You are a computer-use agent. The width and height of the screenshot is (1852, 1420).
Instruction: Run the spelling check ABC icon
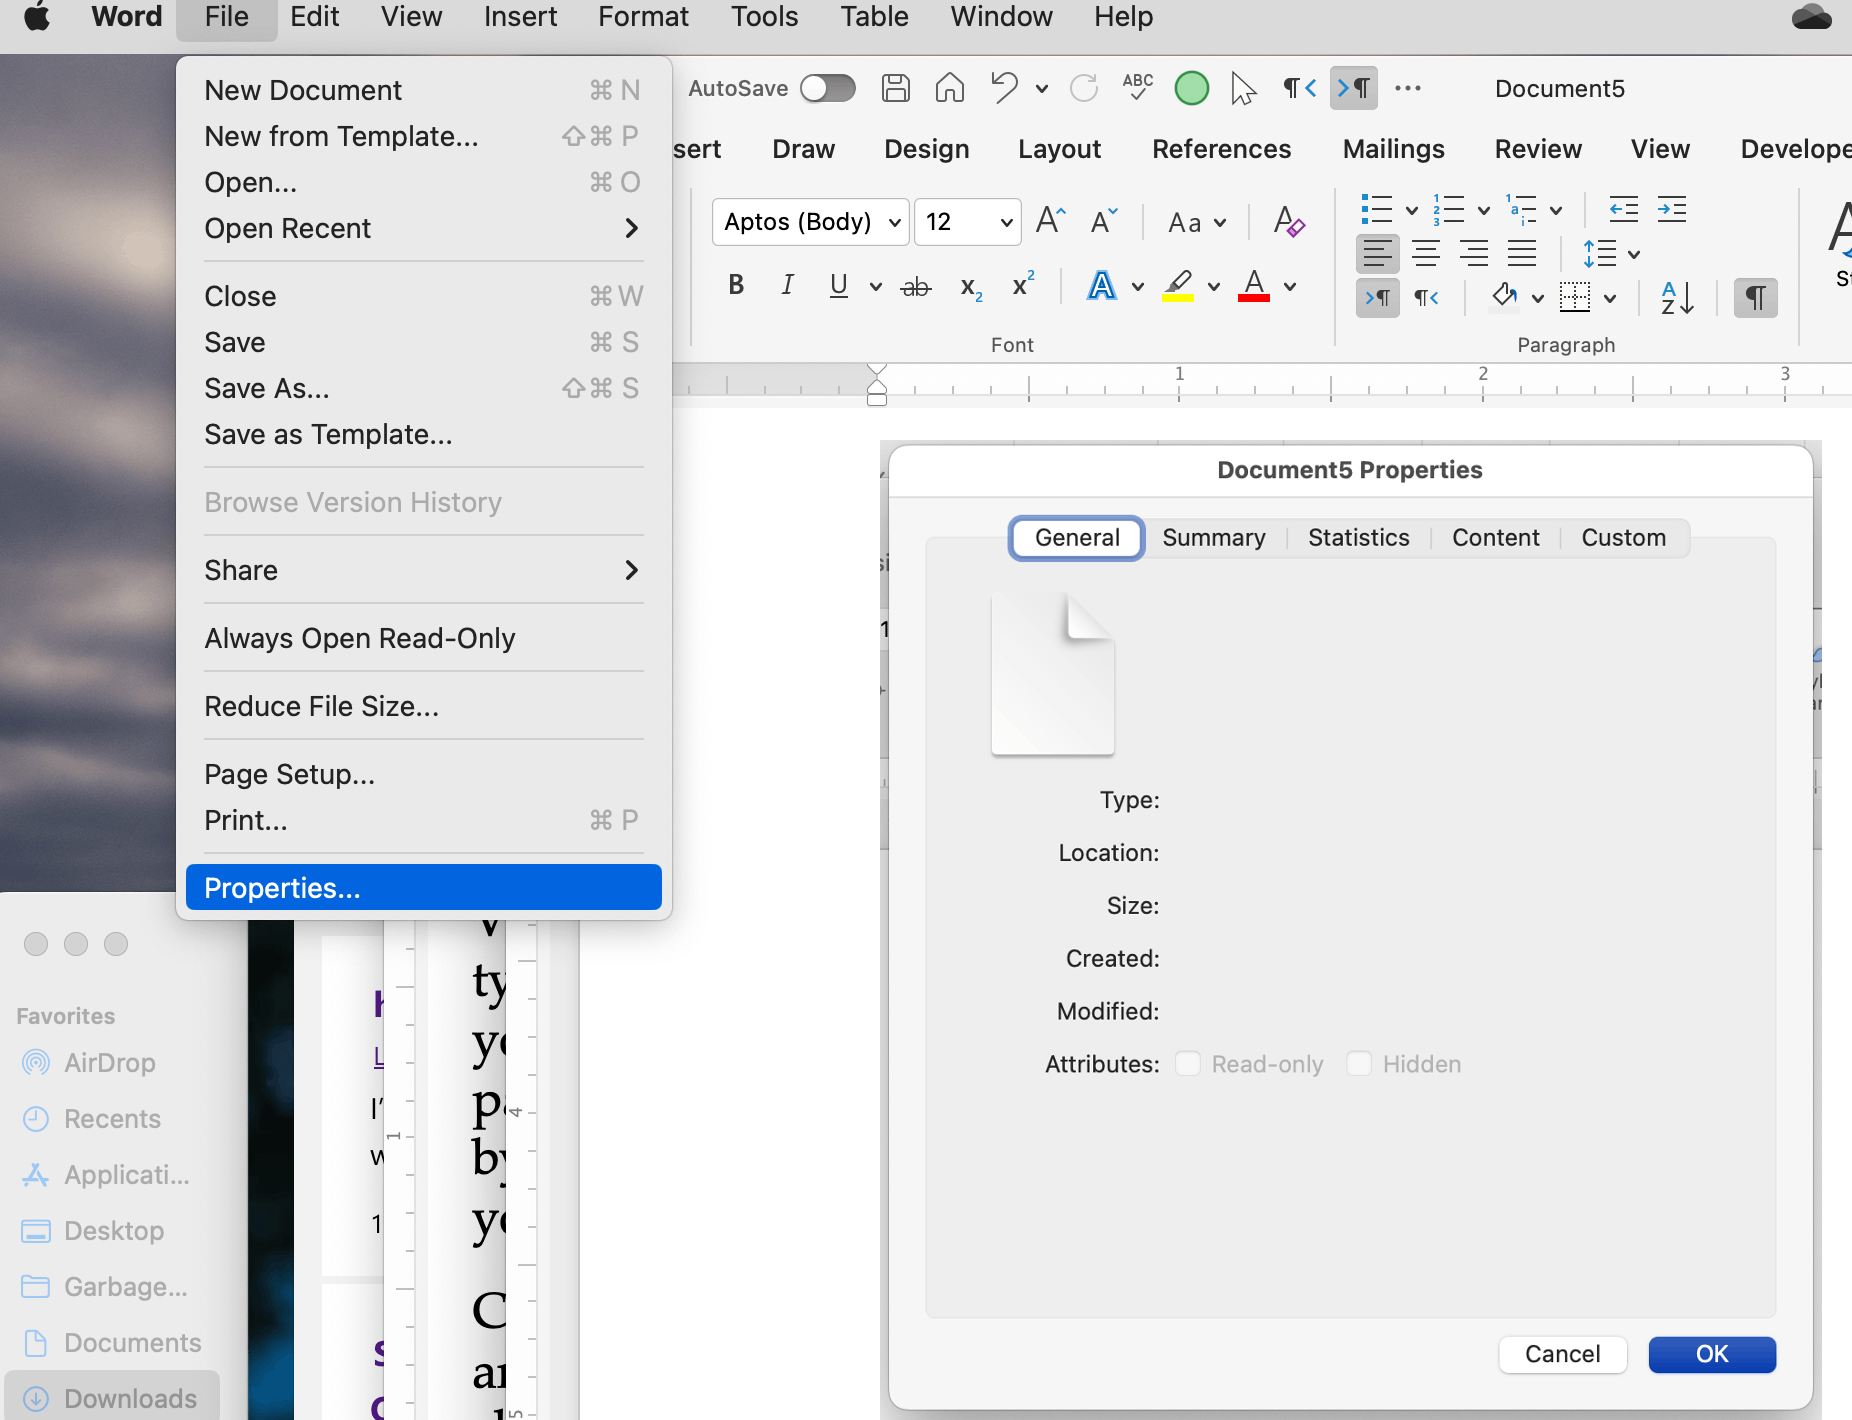(1138, 88)
